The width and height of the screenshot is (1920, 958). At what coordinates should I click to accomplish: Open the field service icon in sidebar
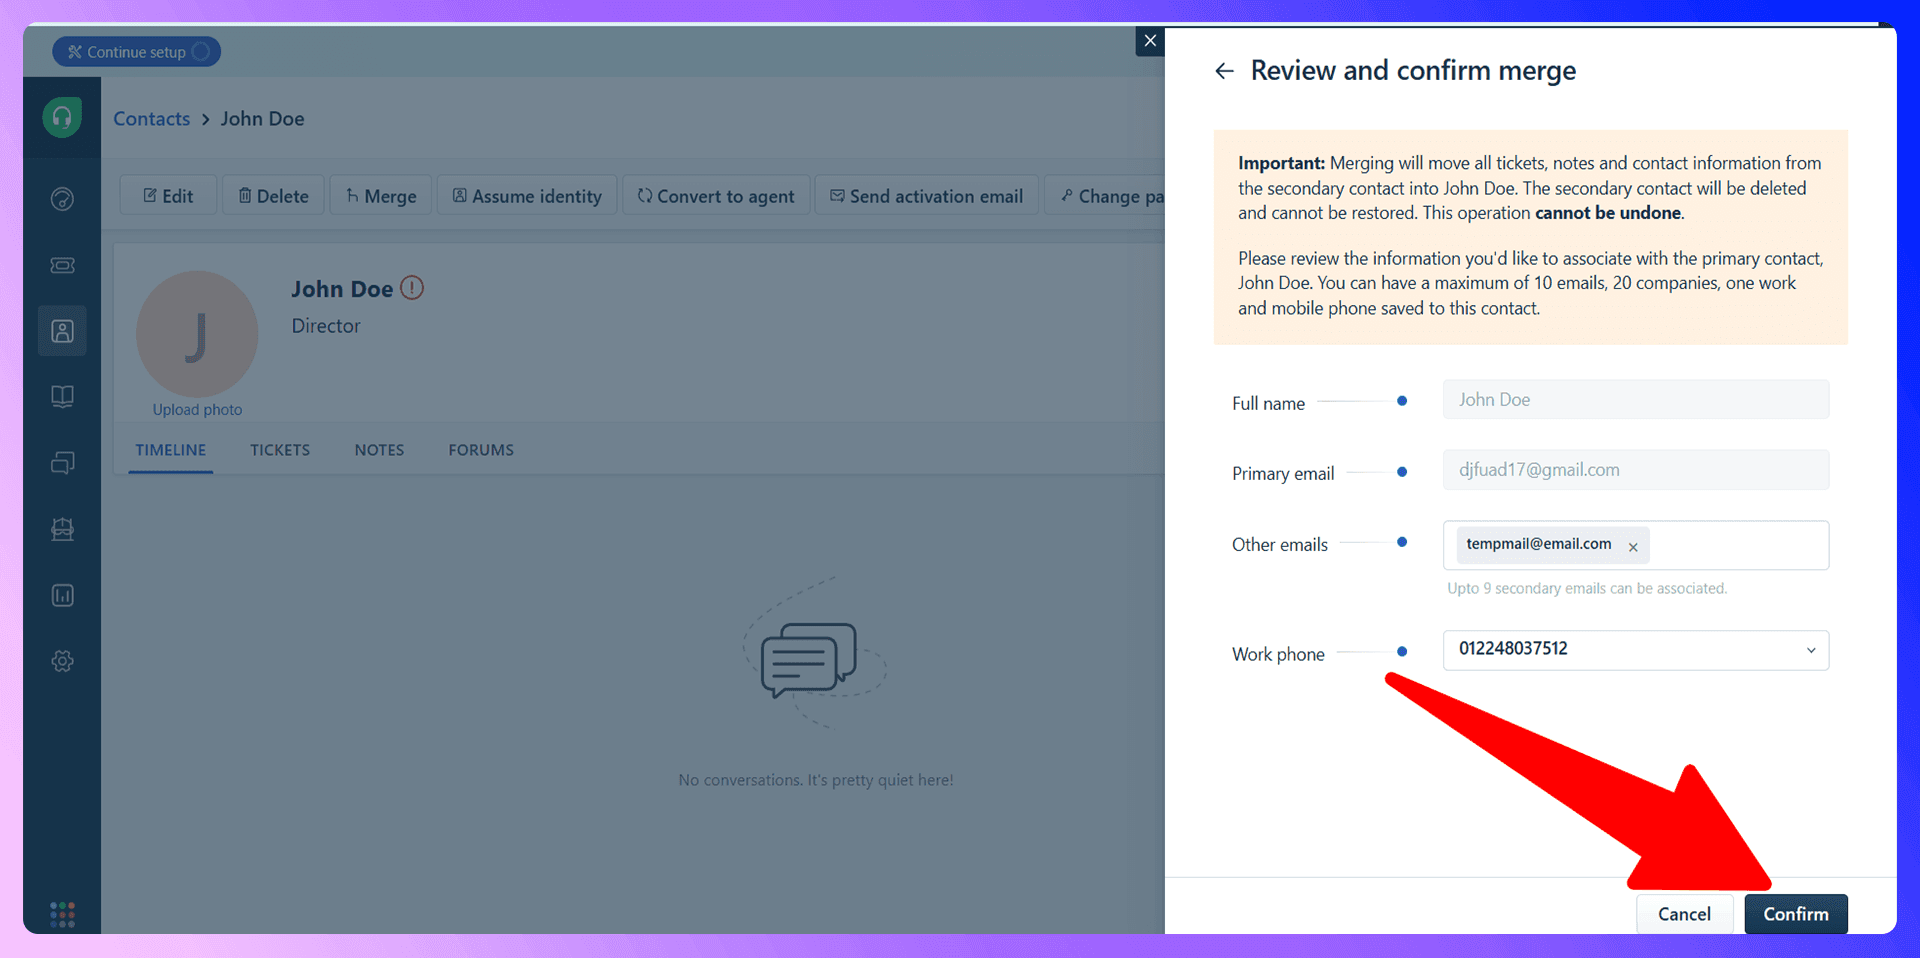[62, 529]
